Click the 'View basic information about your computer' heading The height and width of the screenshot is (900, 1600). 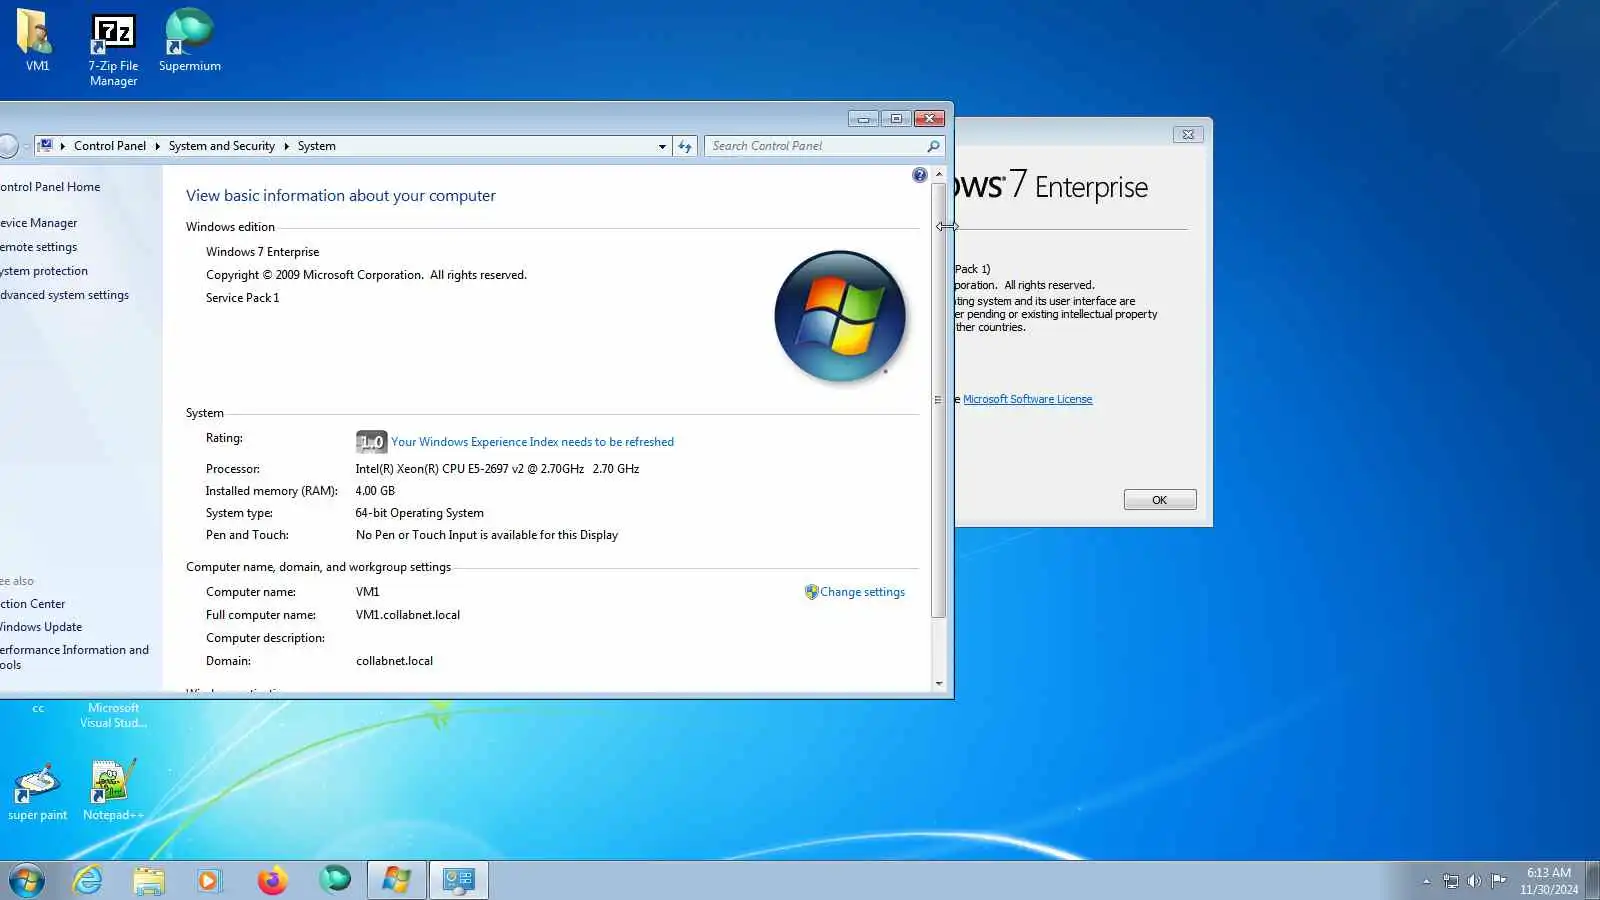341,196
